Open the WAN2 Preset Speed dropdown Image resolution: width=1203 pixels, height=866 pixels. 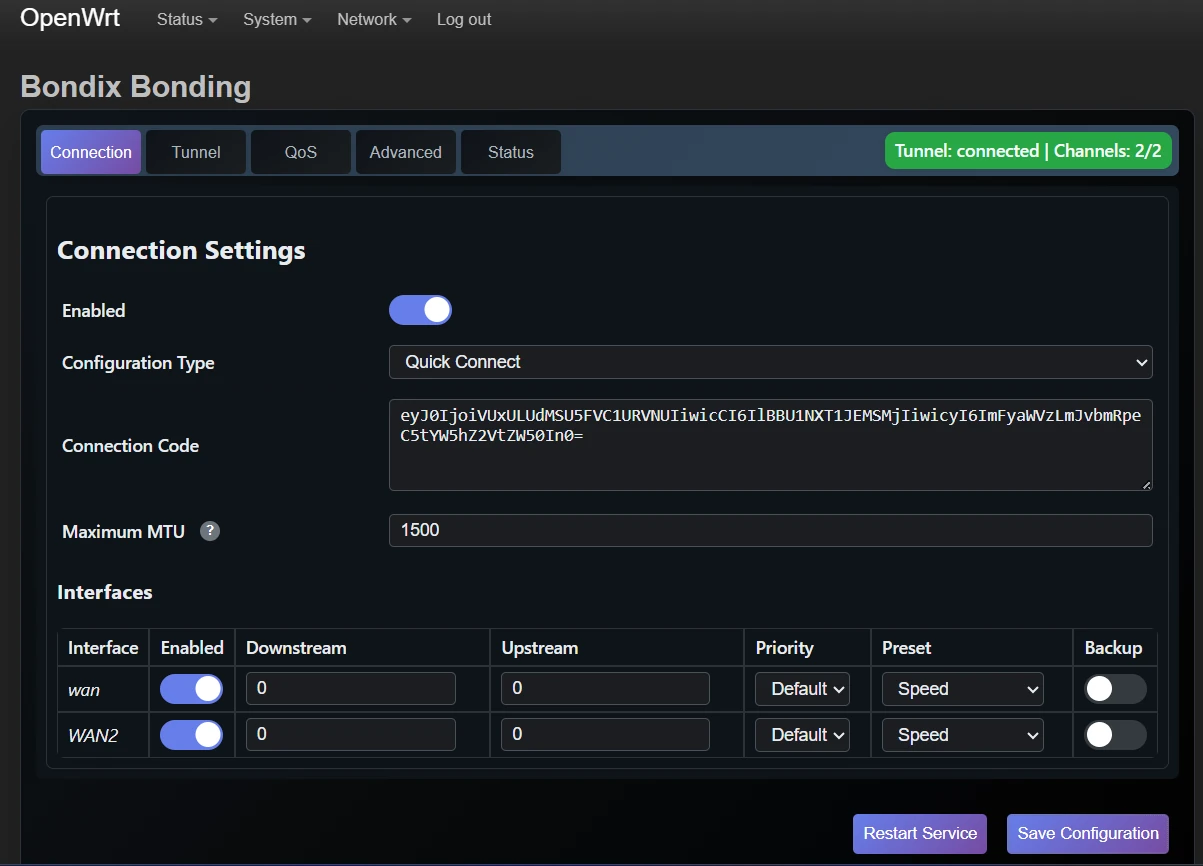pyautogui.click(x=963, y=735)
